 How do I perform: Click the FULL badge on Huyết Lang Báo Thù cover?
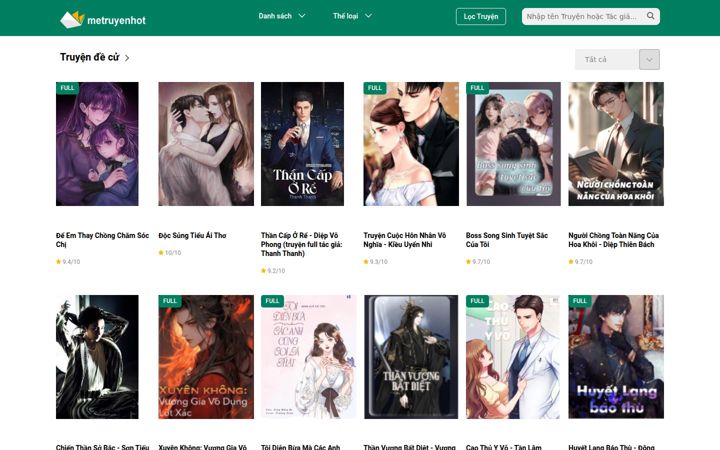(x=579, y=301)
